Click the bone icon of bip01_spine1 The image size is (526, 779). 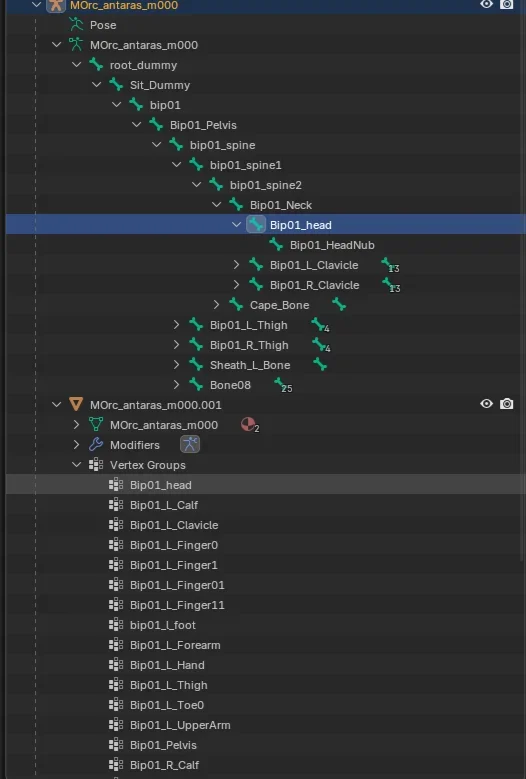coord(196,164)
